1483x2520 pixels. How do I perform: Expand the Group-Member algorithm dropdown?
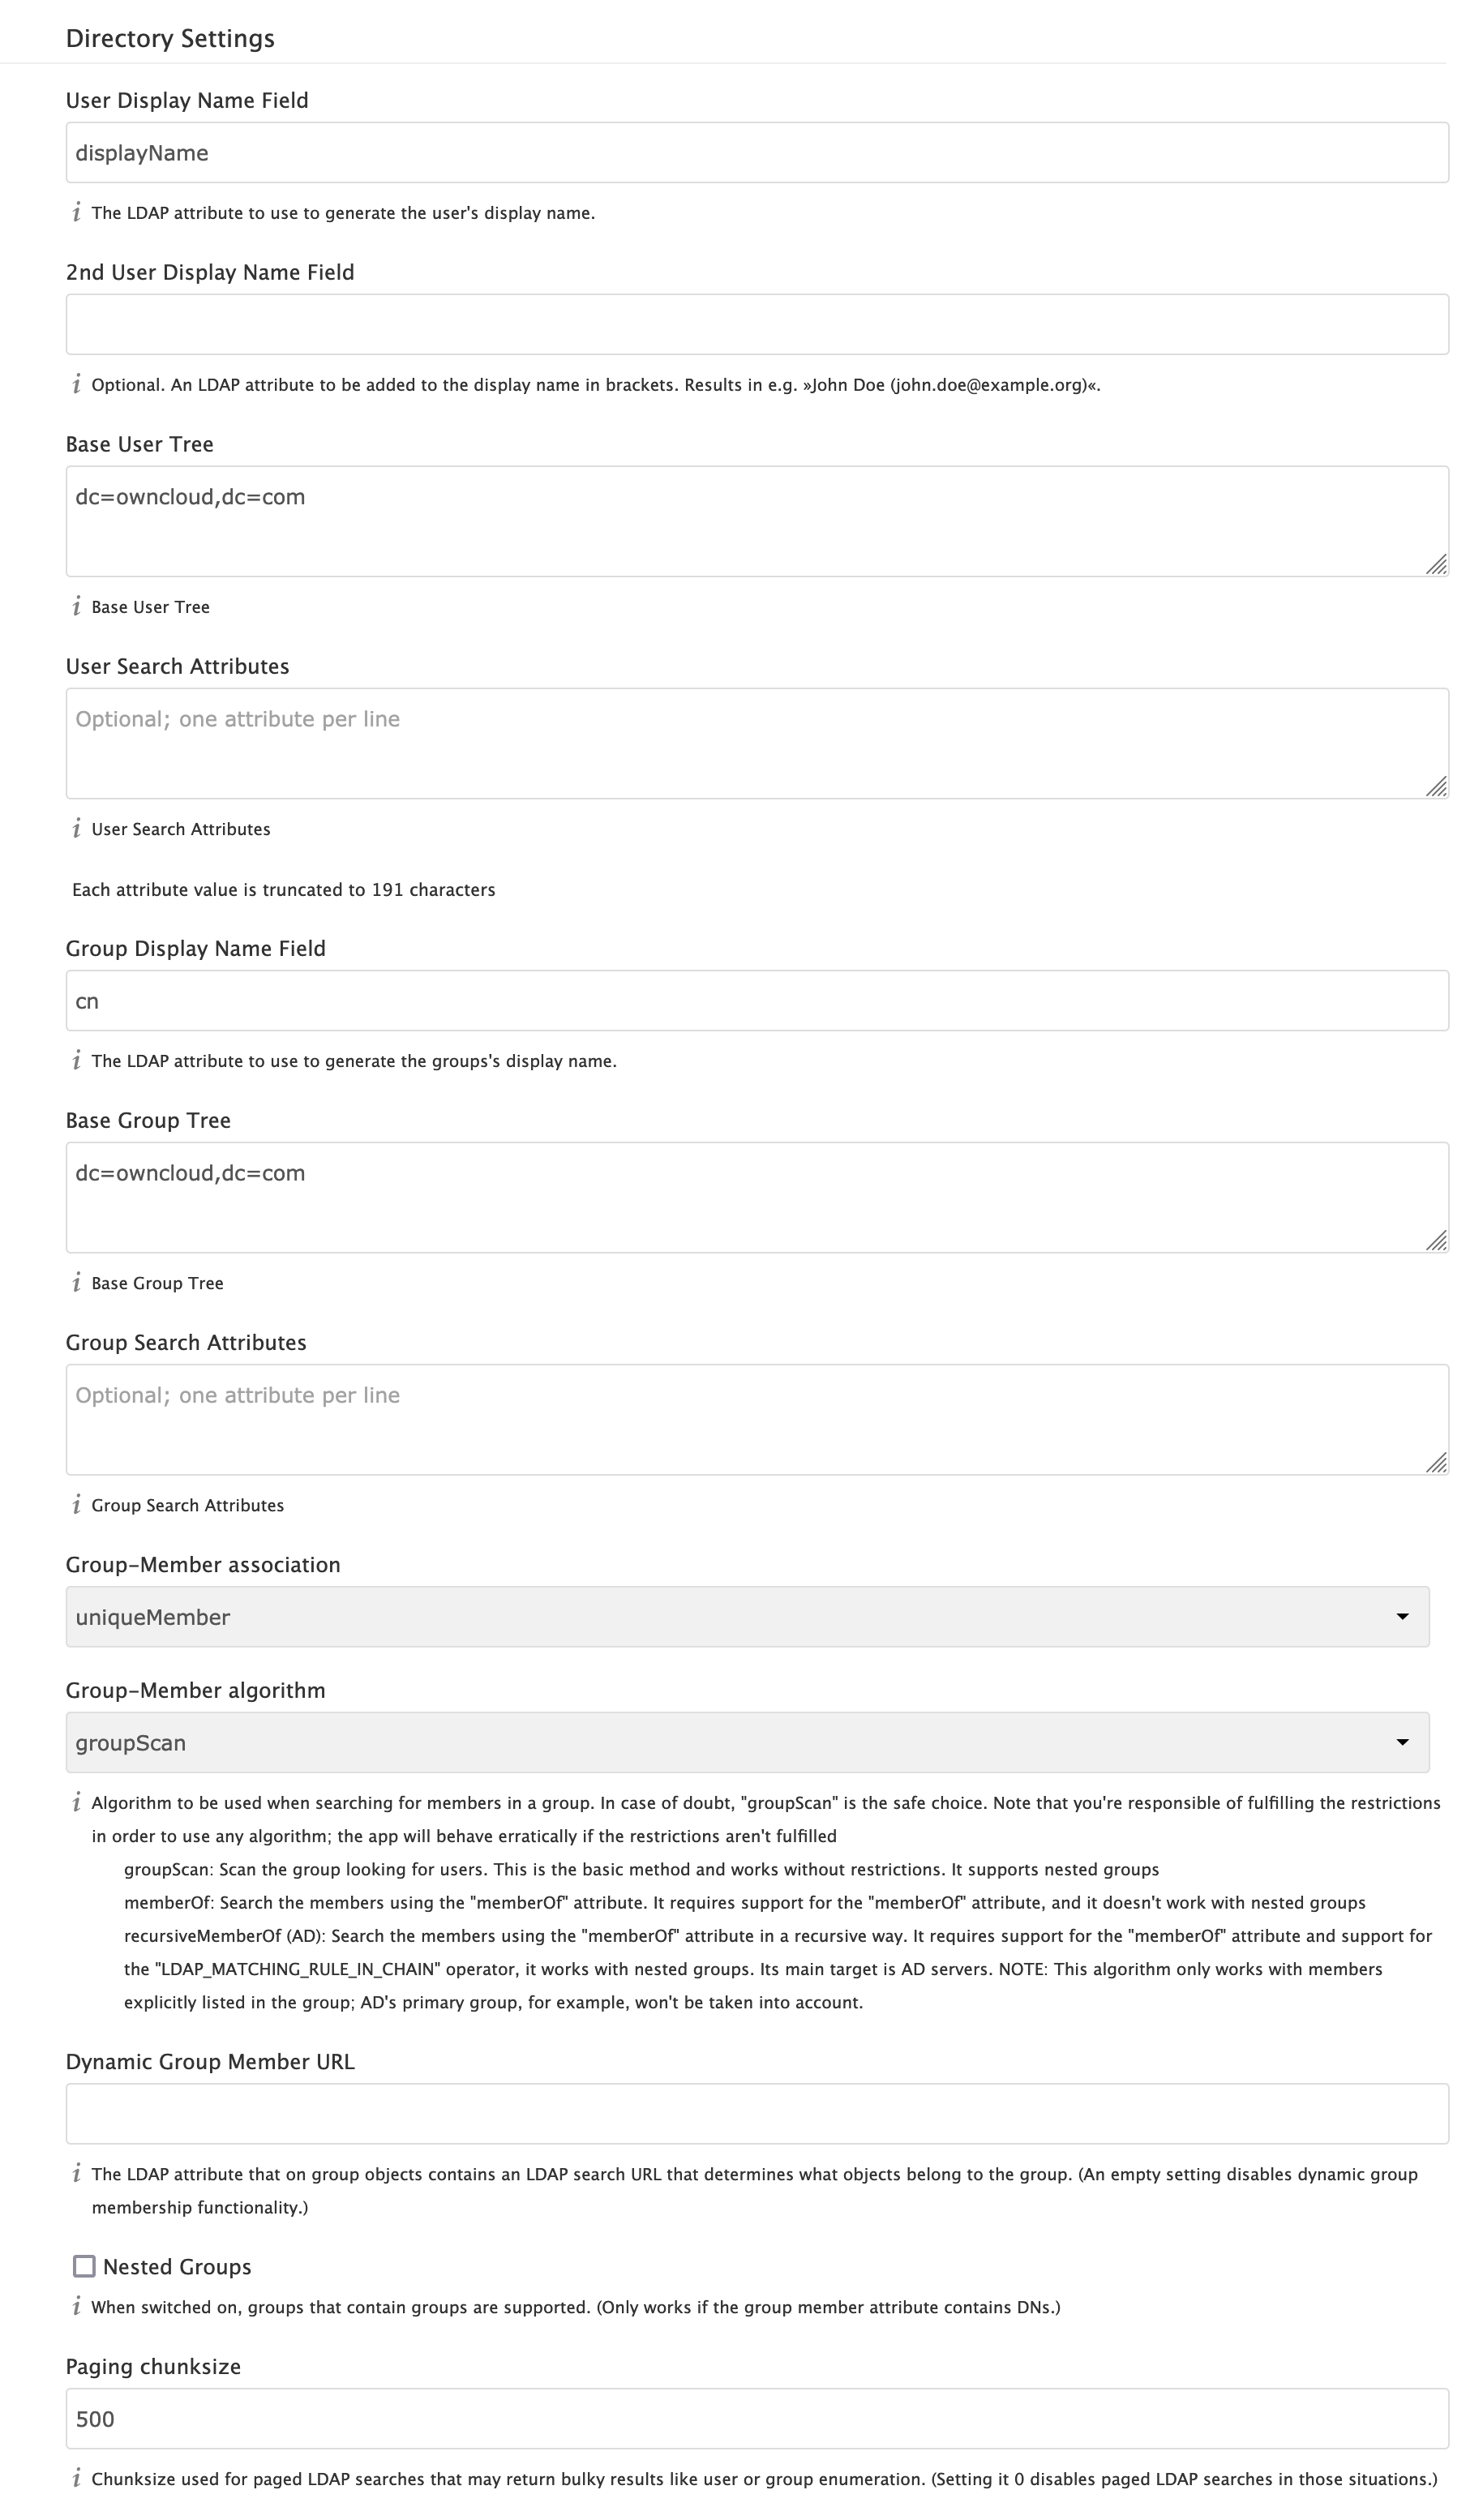[x=747, y=1743]
